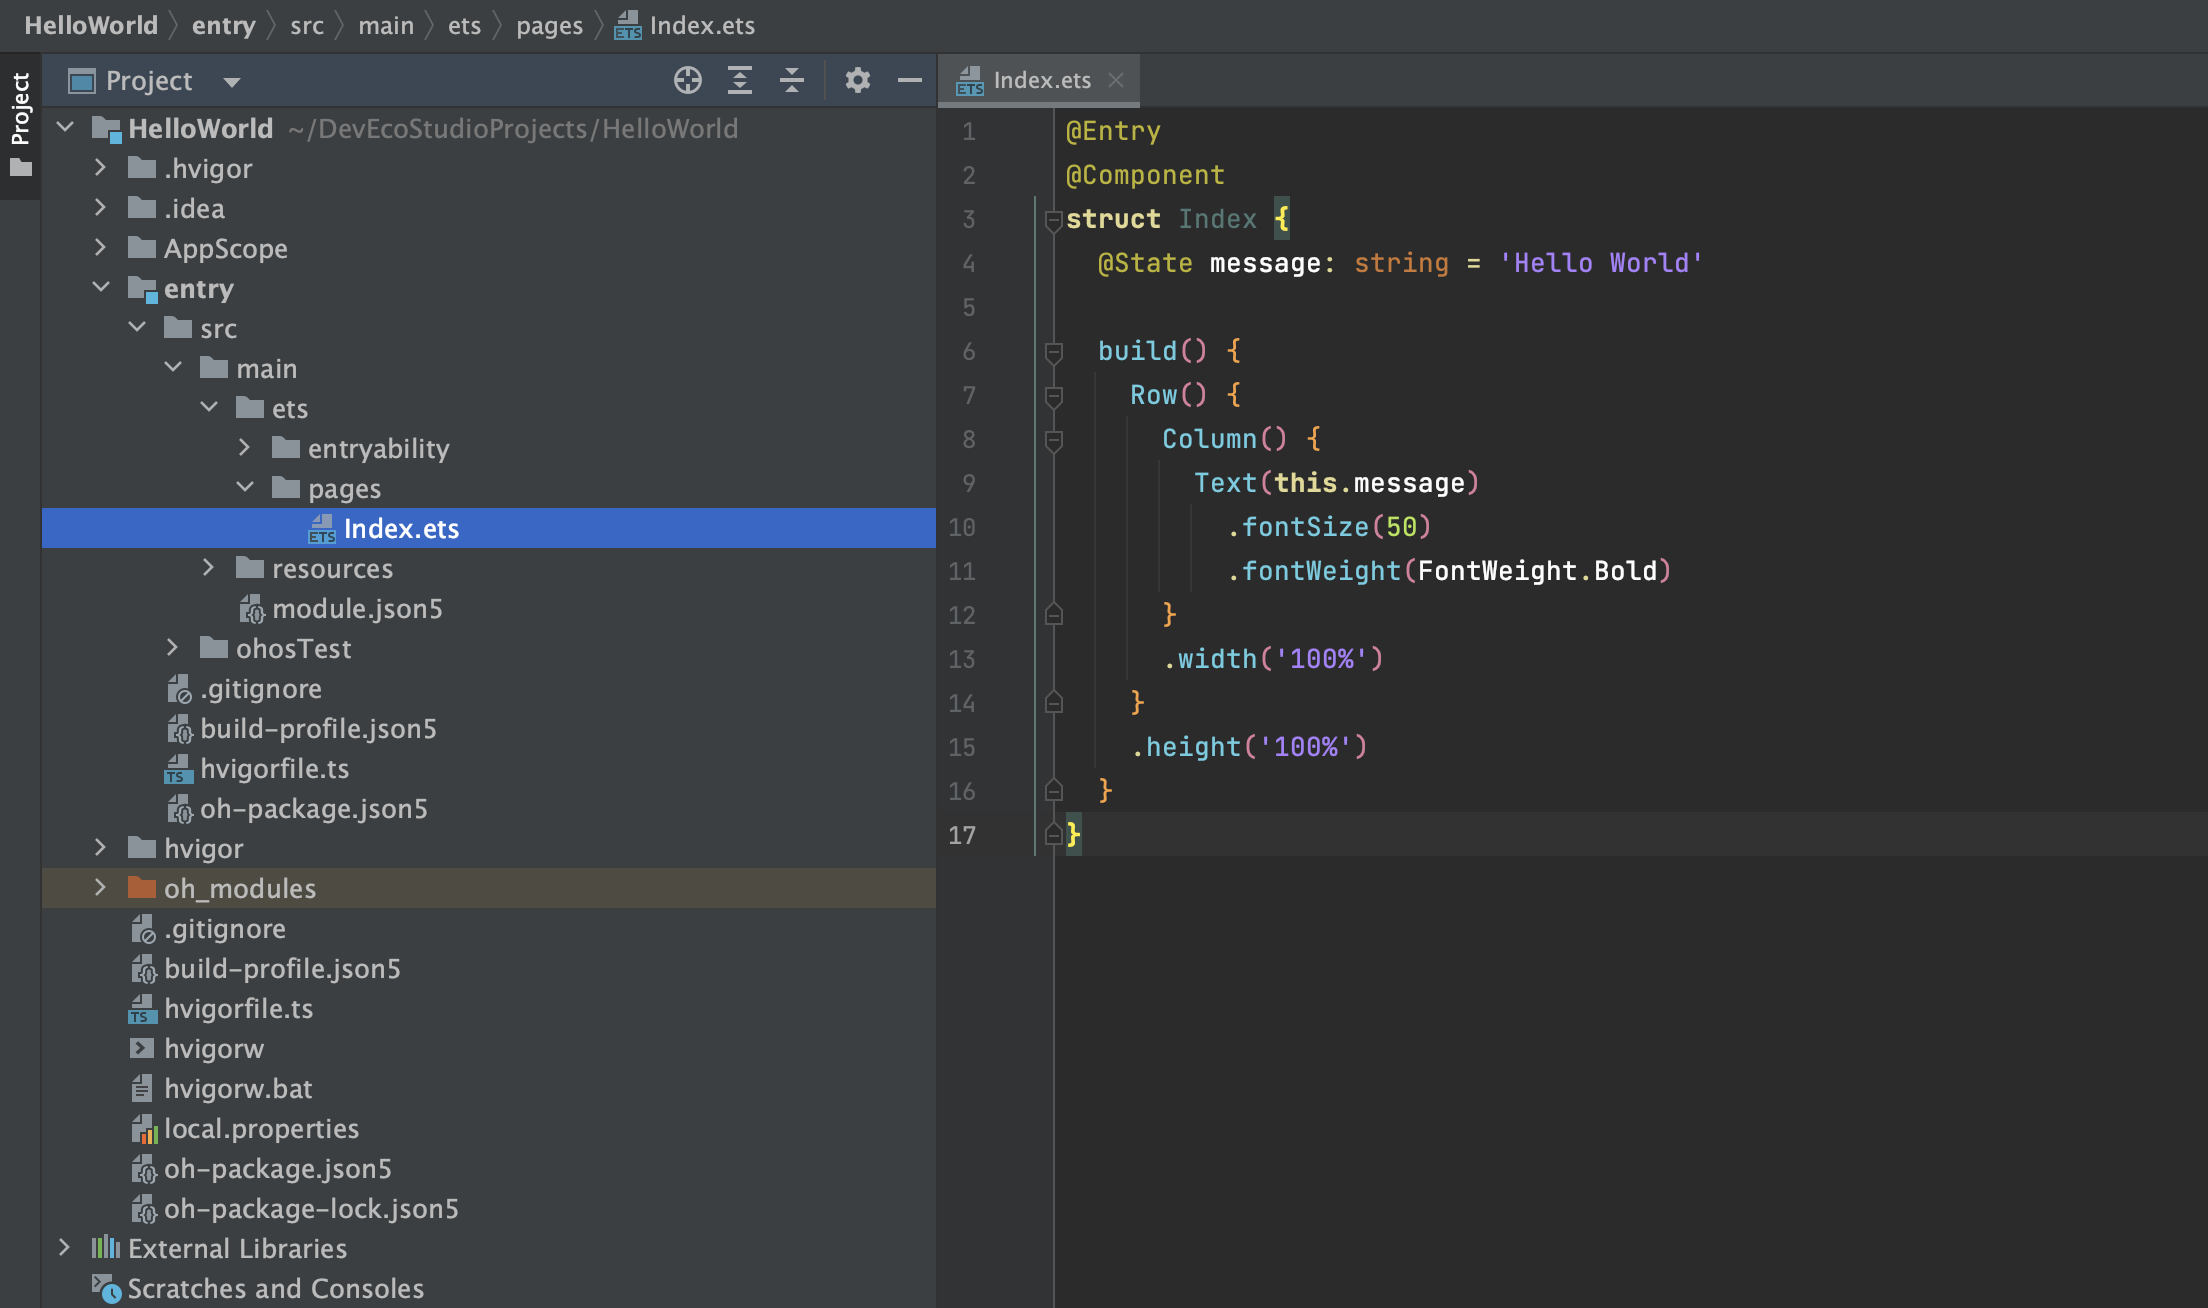Collapse the pages folder
This screenshot has height=1308, width=2208.
(x=245, y=487)
